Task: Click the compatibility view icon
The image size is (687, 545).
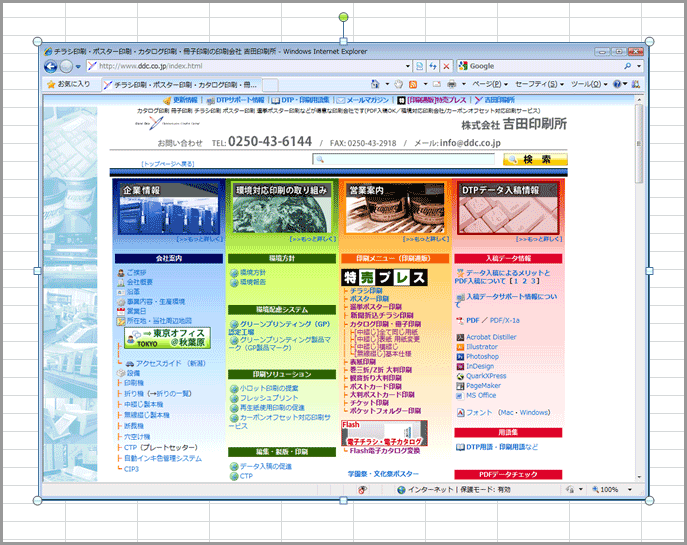Action: [x=419, y=66]
